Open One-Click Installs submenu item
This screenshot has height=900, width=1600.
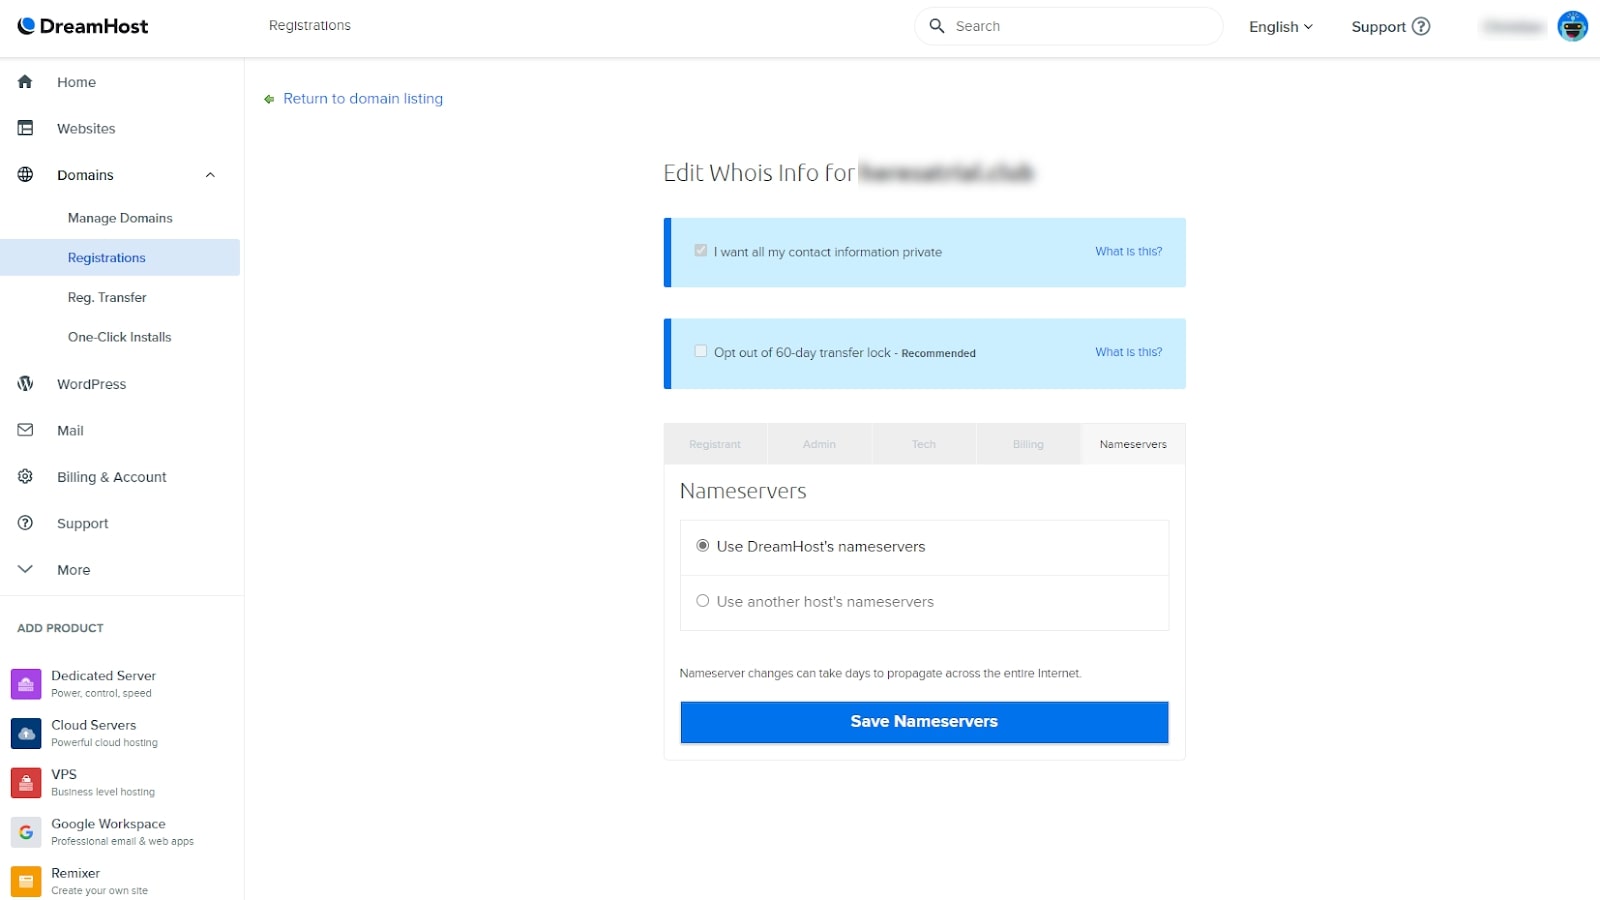click(120, 337)
